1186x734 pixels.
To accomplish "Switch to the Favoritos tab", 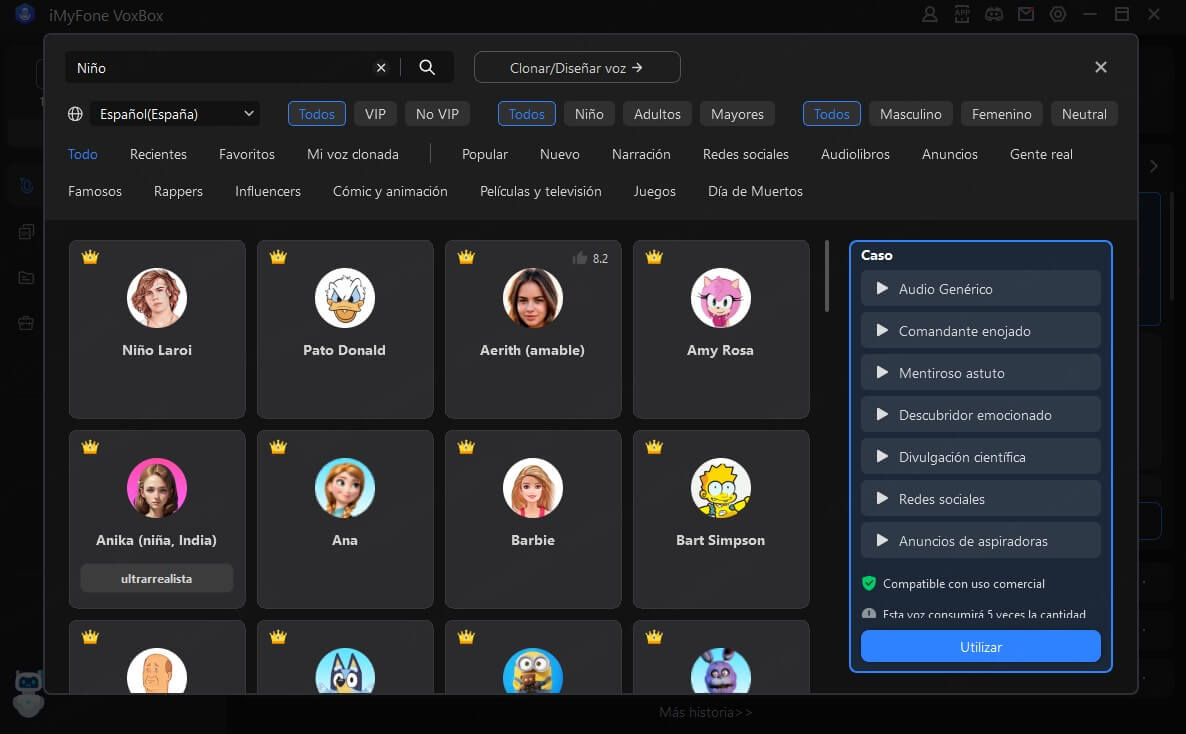I will 247,154.
